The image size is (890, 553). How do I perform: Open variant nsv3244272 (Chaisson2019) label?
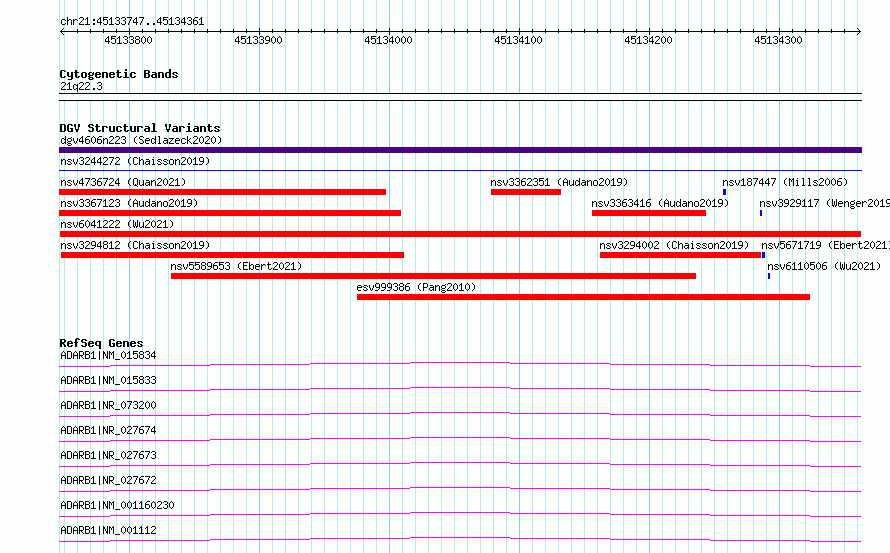point(135,161)
